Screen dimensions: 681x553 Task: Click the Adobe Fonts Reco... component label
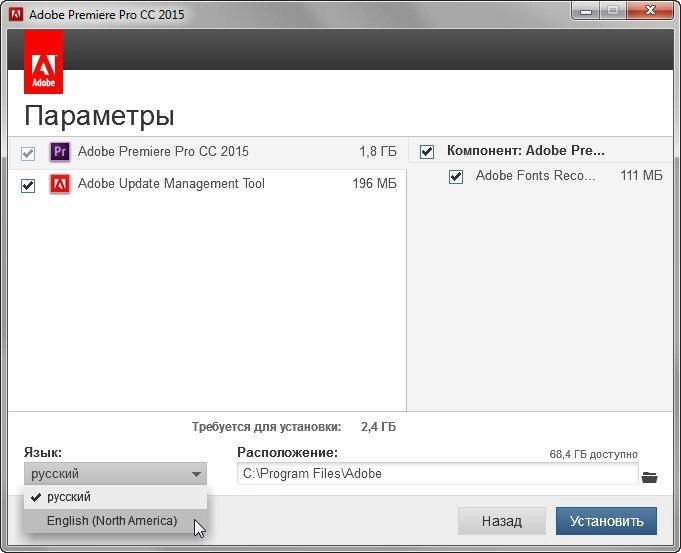pyautogui.click(x=536, y=176)
